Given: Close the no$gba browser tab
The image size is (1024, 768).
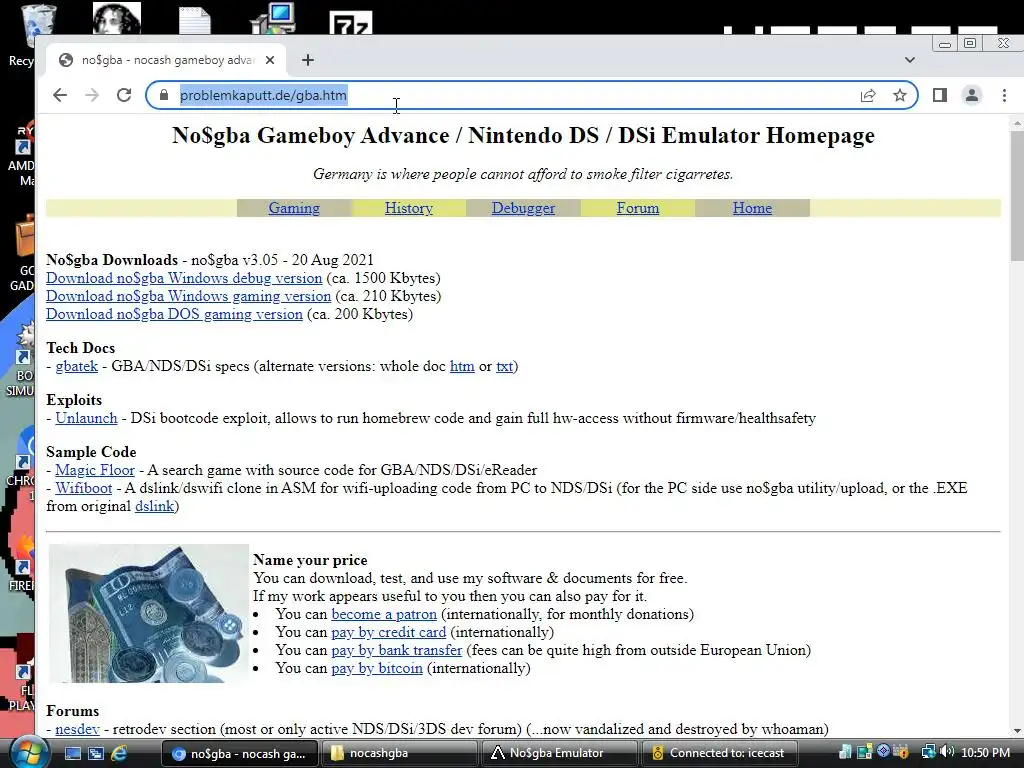Looking at the screenshot, I should tap(270, 60).
